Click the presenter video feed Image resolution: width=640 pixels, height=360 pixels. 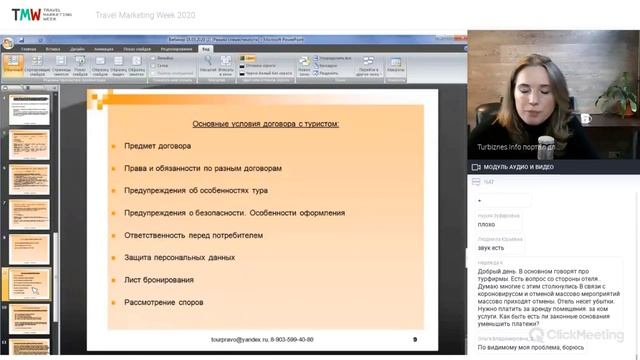(553, 95)
